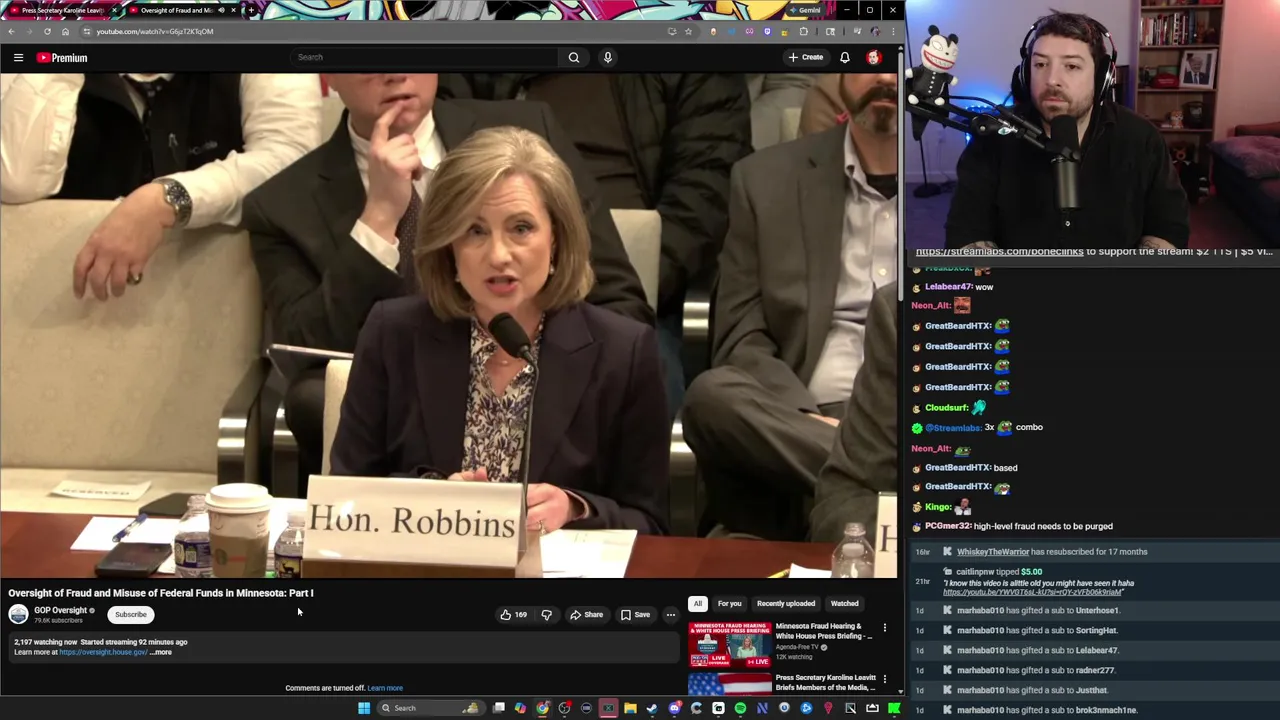Click the video title Oversight of Fraud
This screenshot has height=720, width=1280.
[161, 593]
